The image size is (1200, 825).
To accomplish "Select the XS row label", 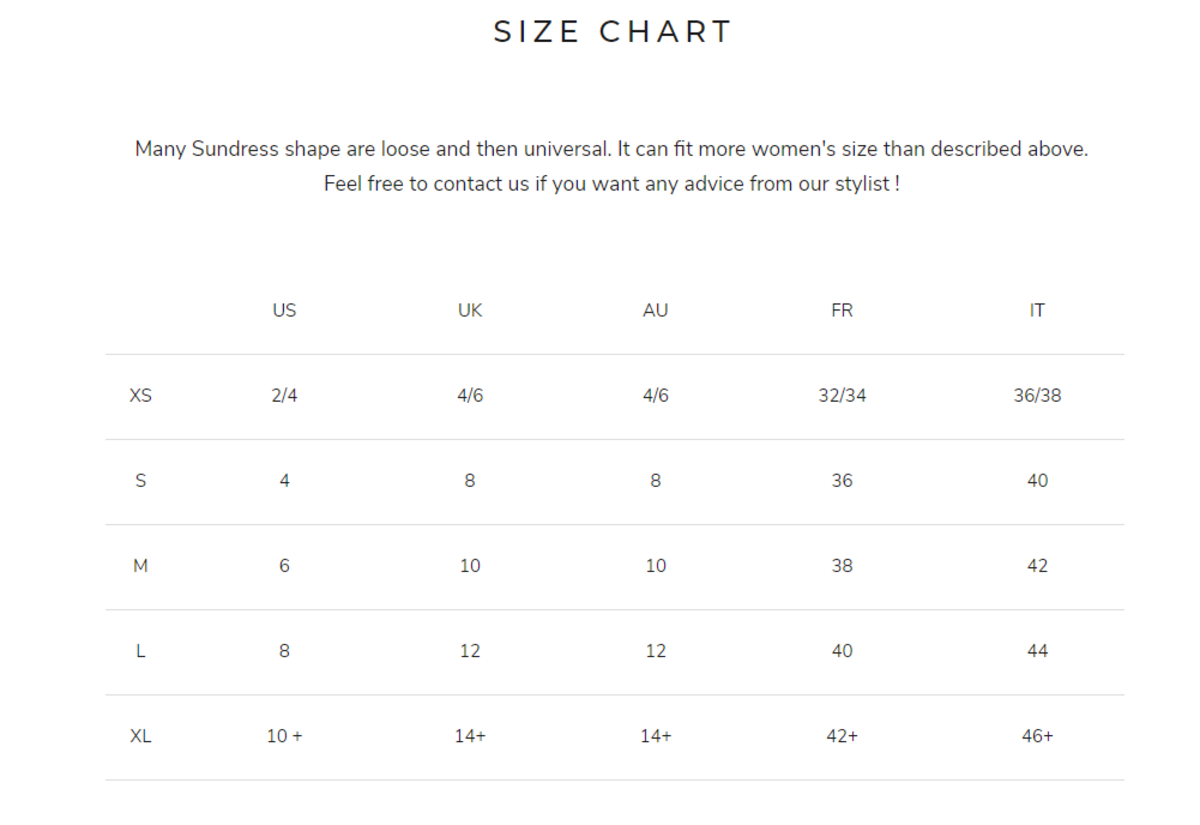I will pyautogui.click(x=141, y=395).
